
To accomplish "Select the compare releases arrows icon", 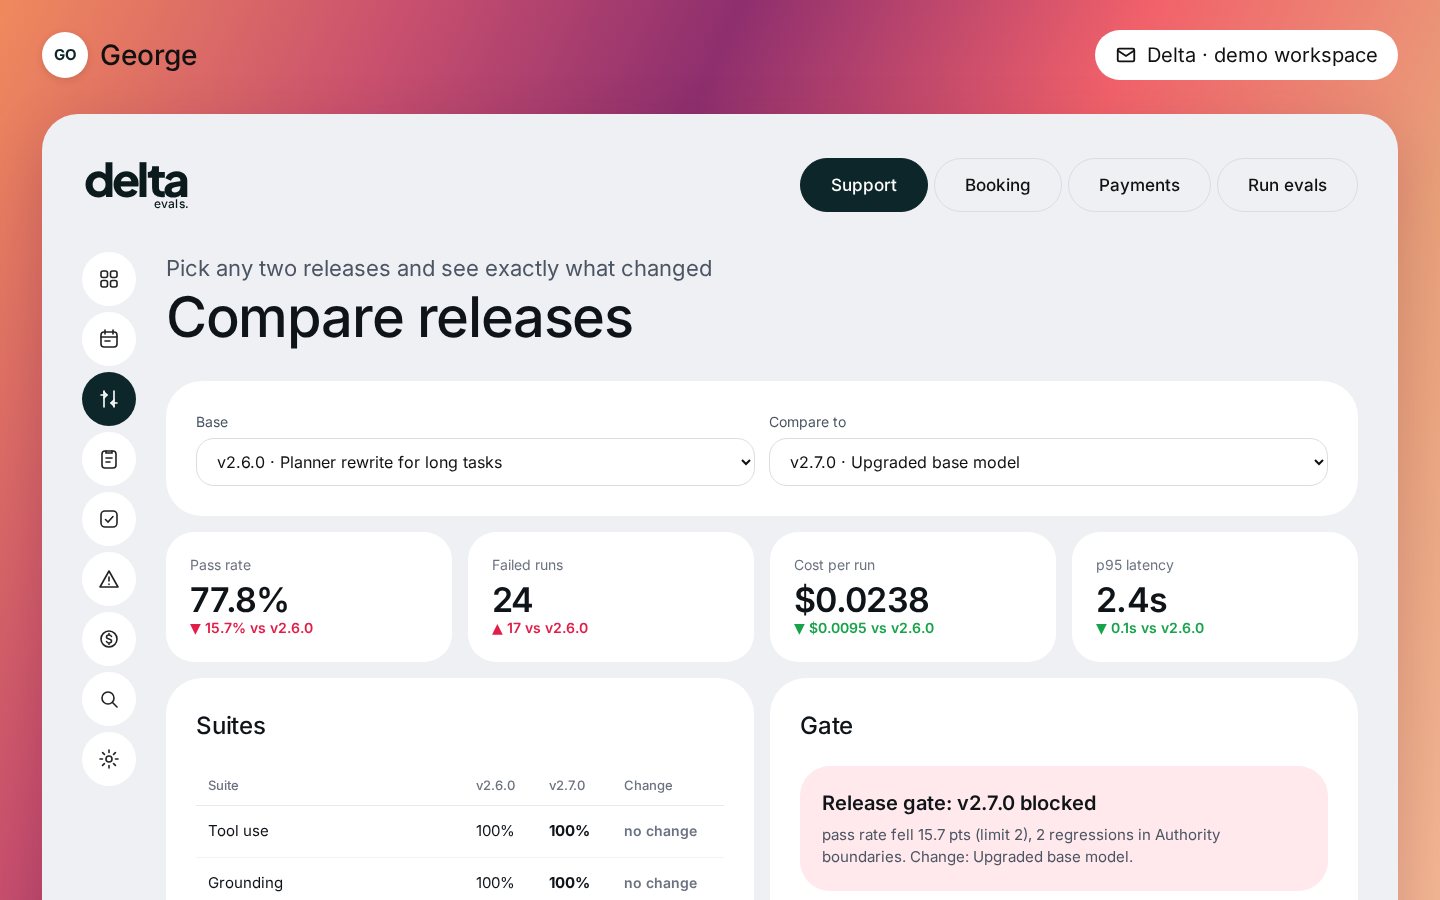I will point(109,399).
